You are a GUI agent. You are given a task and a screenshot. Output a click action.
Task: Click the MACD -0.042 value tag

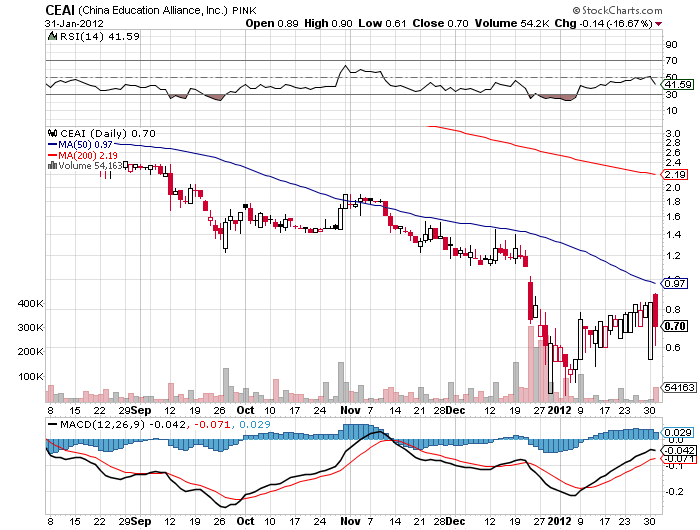680,451
